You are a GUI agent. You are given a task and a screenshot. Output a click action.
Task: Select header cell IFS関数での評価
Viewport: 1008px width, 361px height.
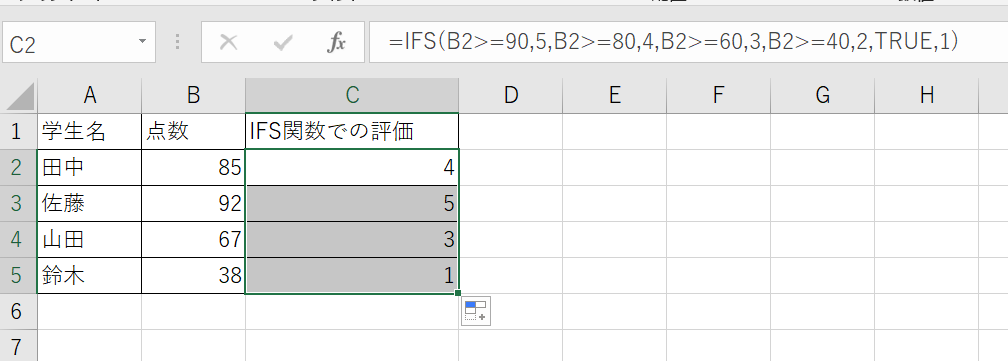(352, 132)
